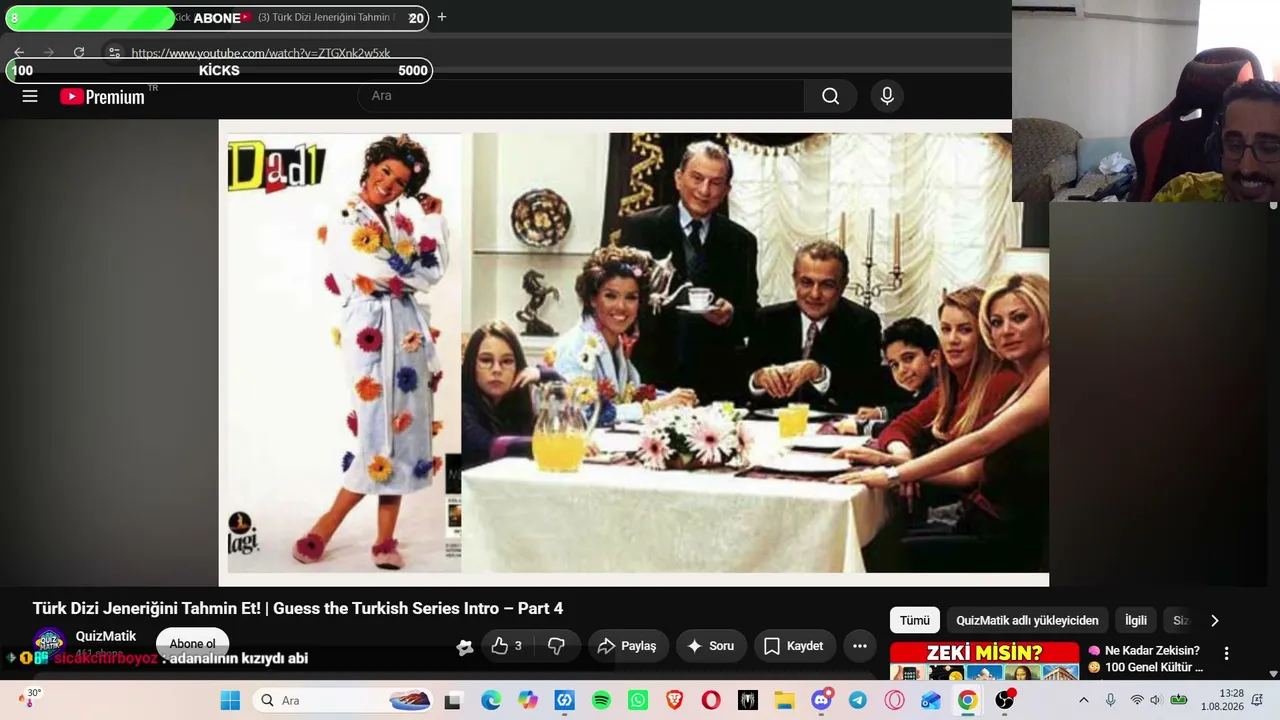This screenshot has width=1280, height=720.
Task: Open volume control in system tray
Action: point(1156,700)
